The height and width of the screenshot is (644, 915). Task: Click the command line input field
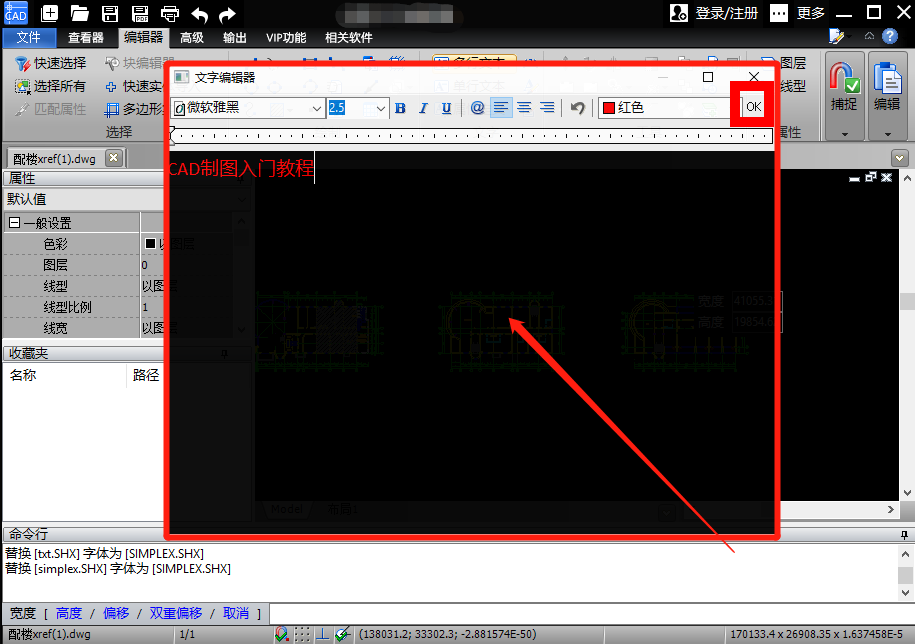(x=592, y=614)
